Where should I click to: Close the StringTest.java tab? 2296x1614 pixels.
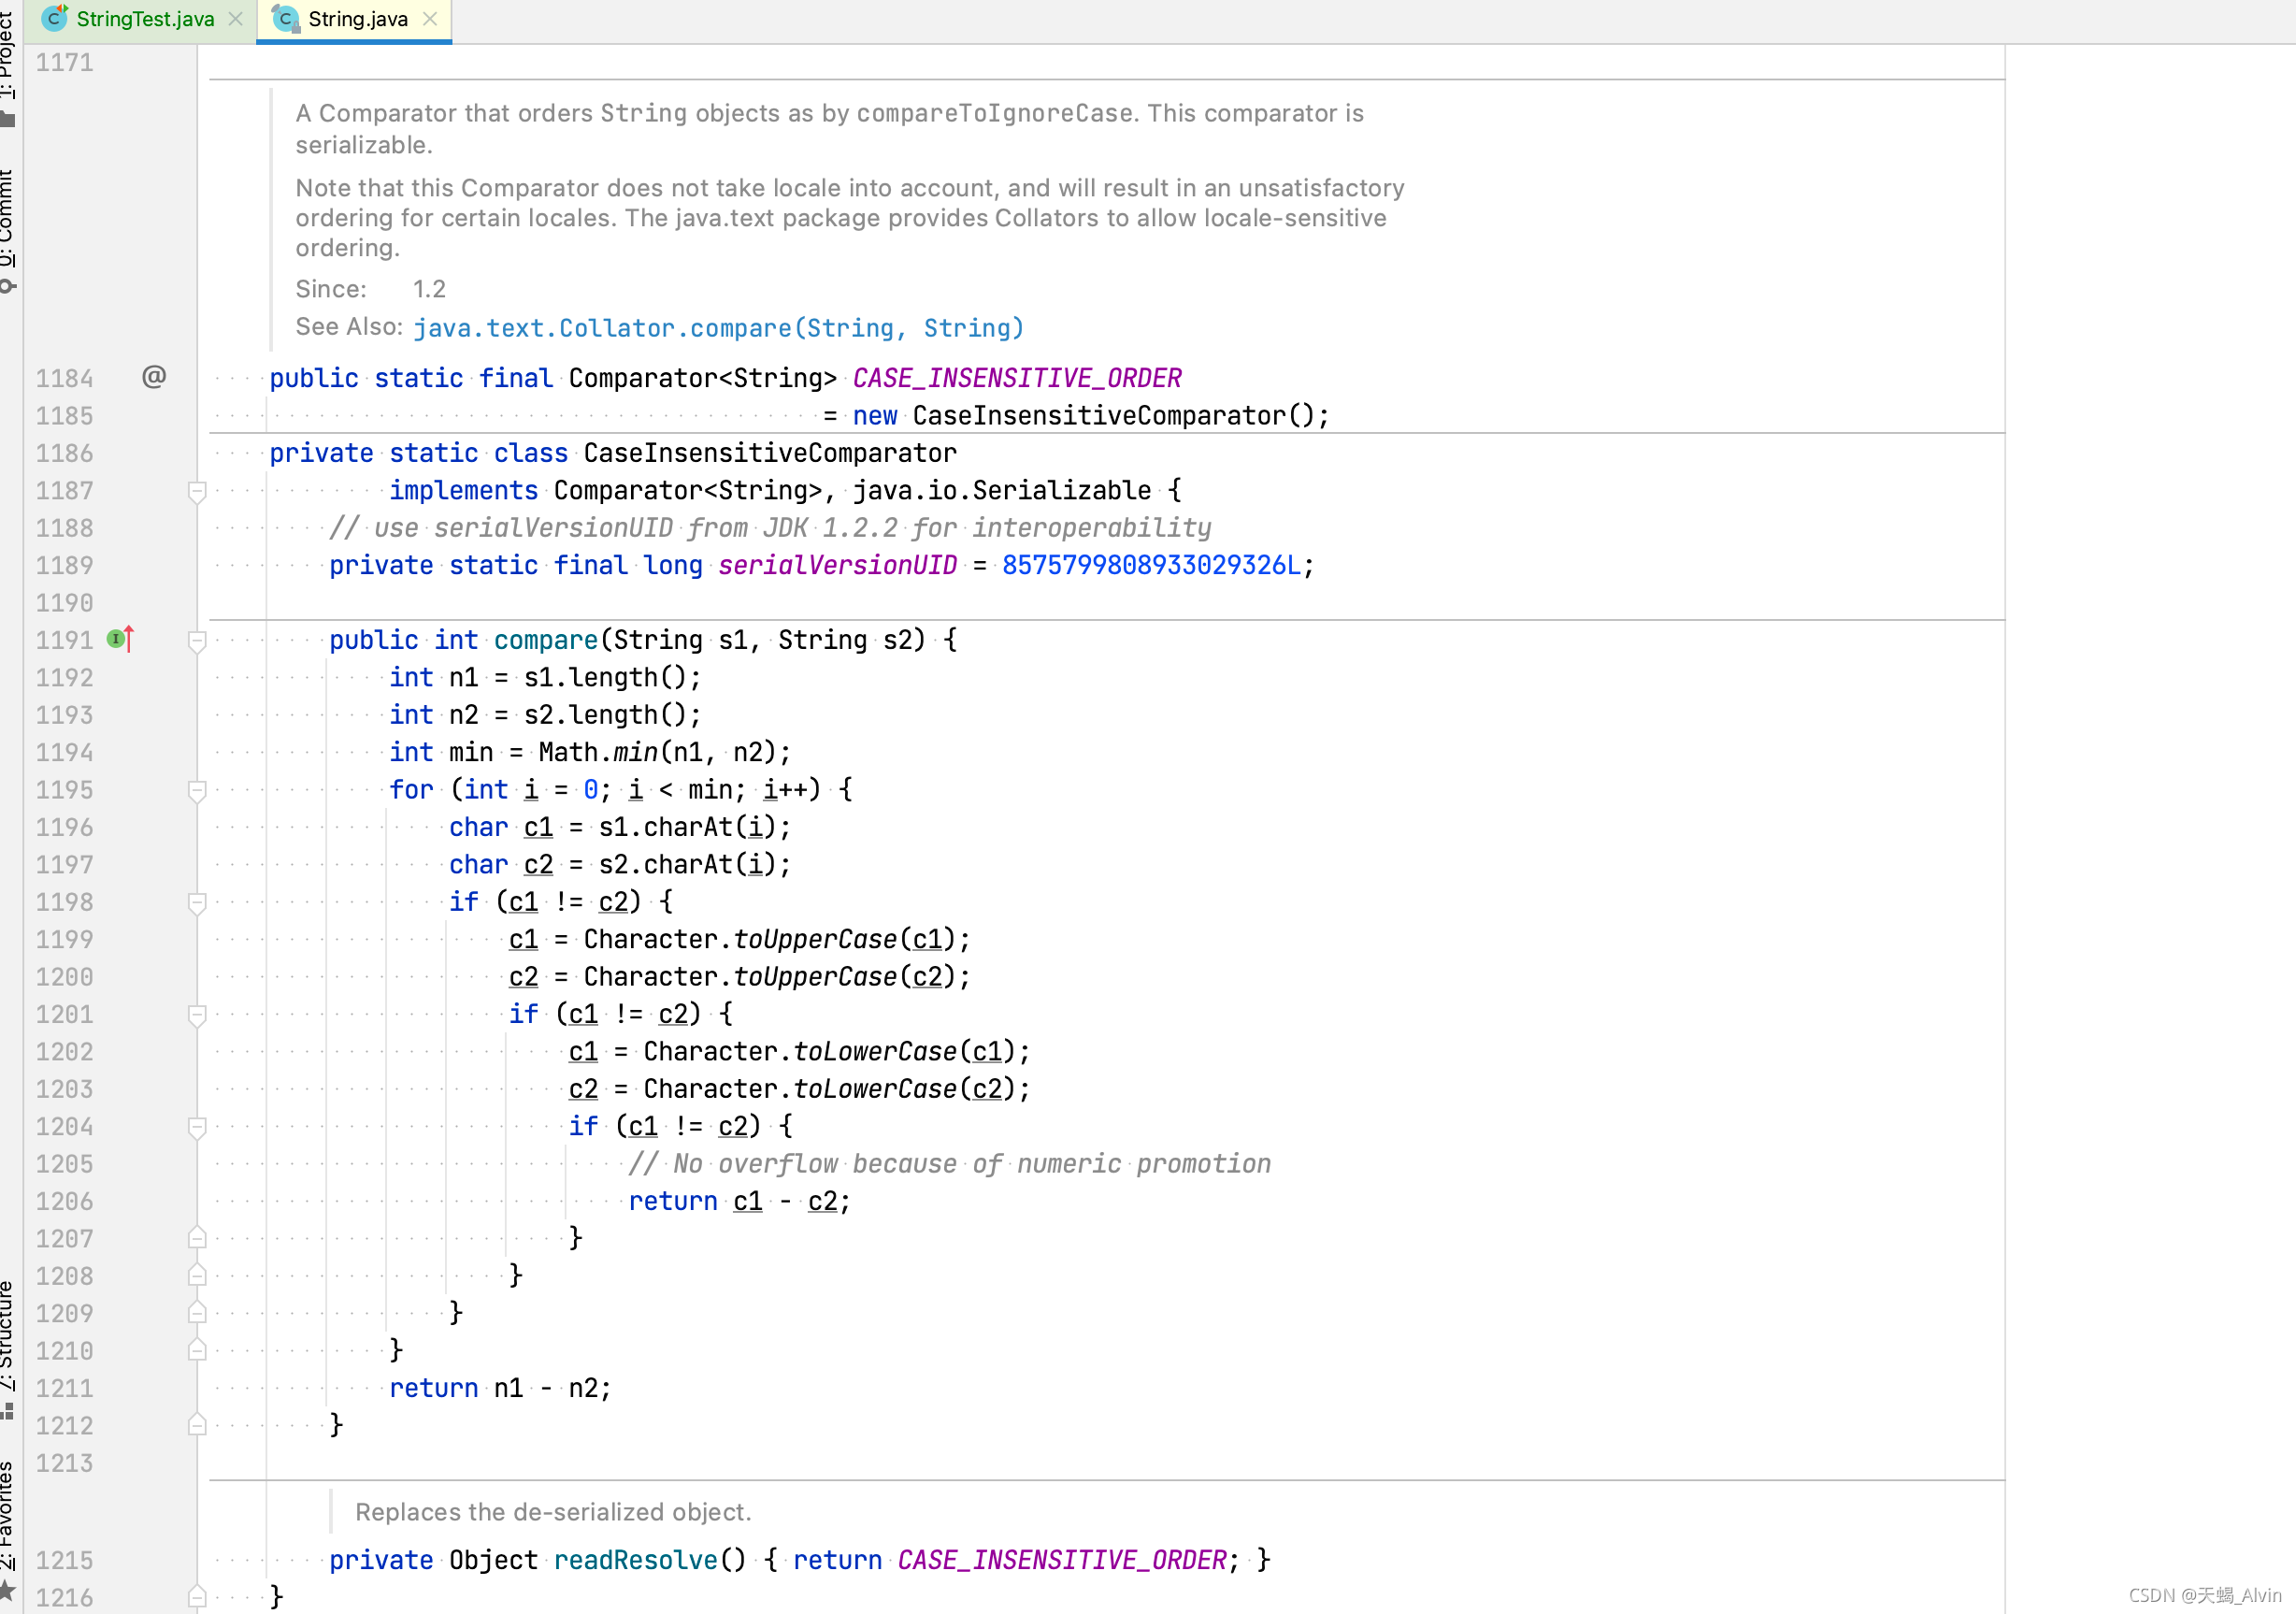click(236, 18)
